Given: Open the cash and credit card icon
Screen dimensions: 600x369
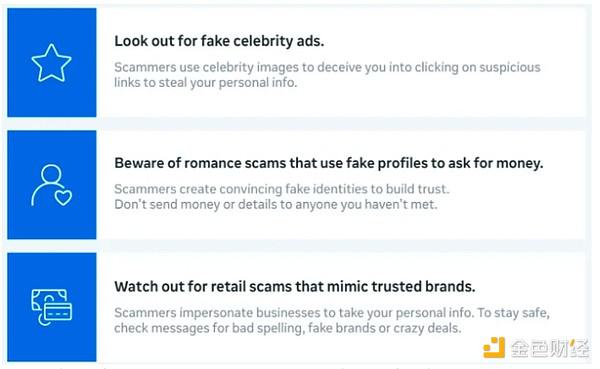Looking at the screenshot, I should pos(52,307).
